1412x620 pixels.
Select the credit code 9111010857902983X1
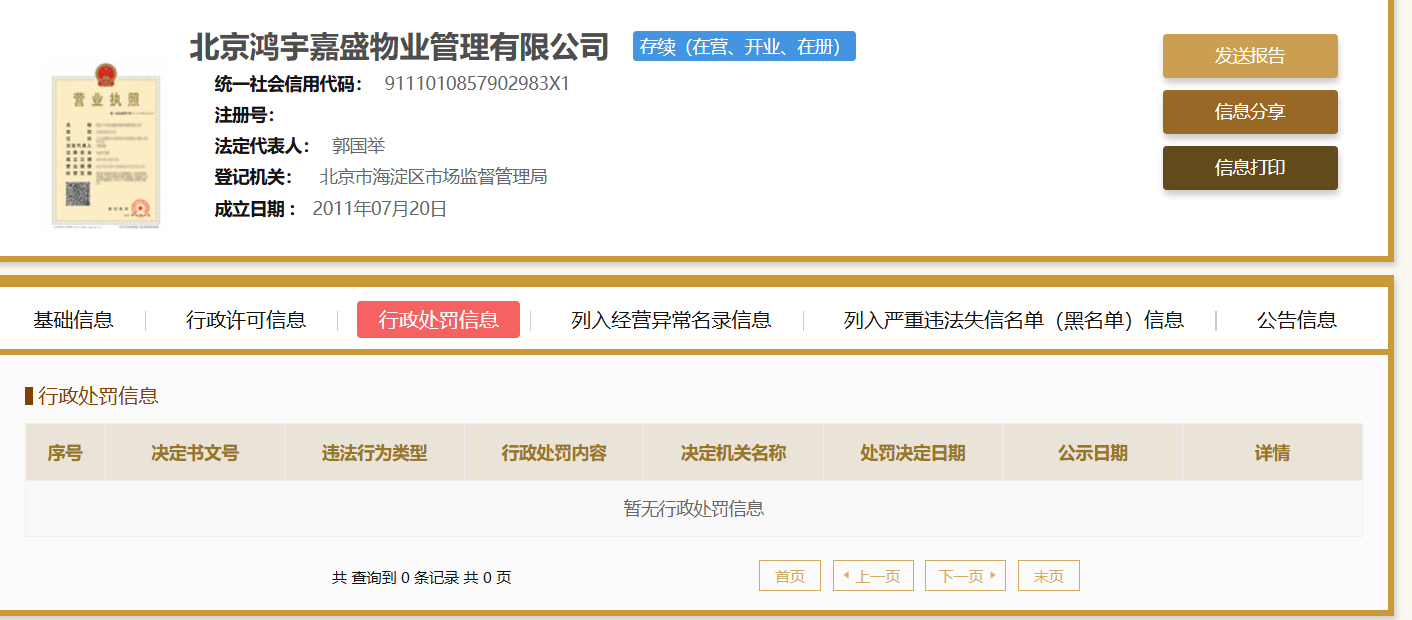pos(477,83)
